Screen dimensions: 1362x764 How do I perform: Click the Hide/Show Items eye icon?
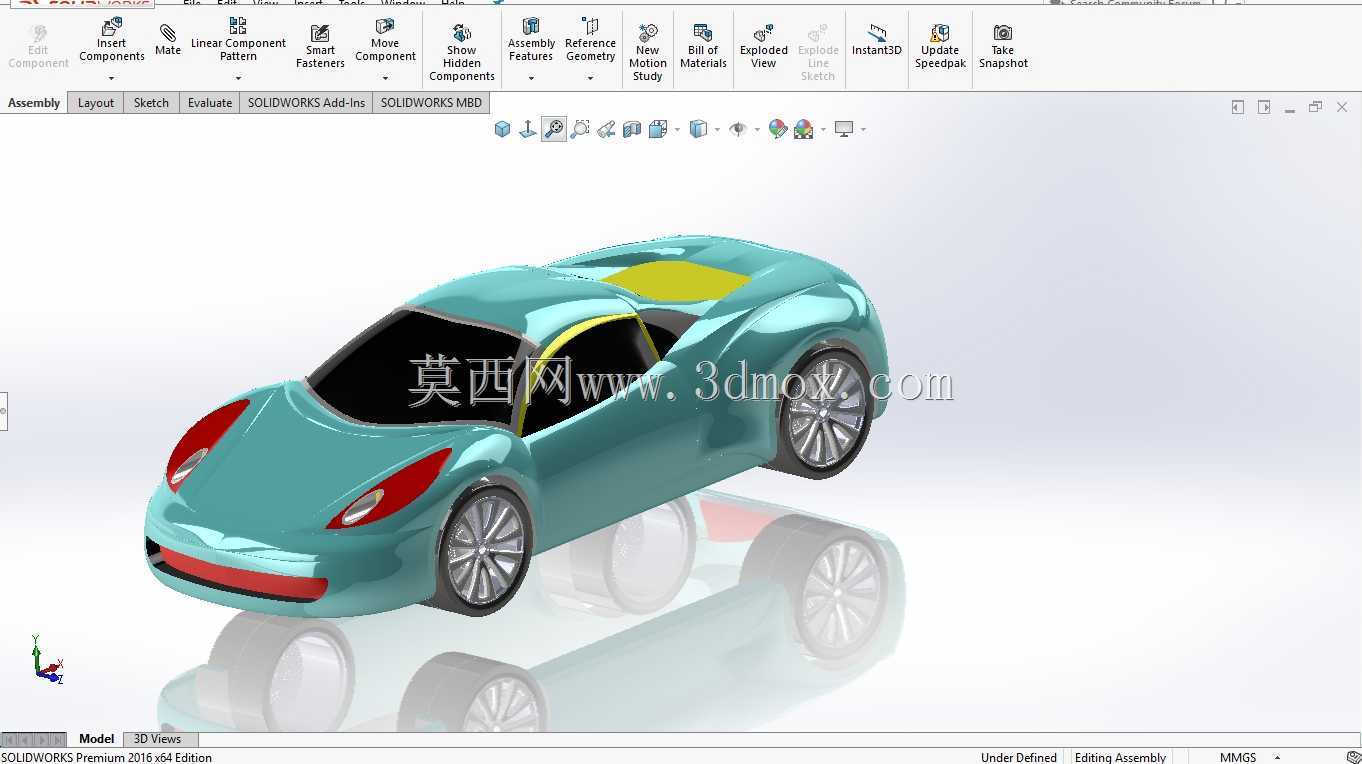coord(738,129)
